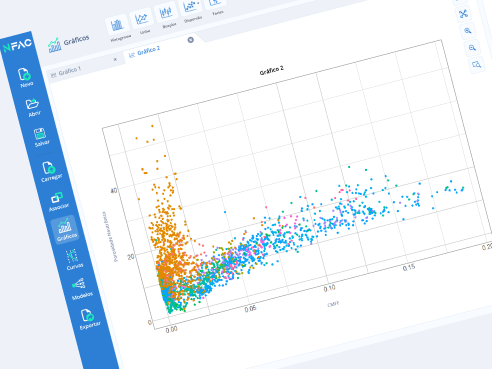
Task: Click the NFAC logo in the sidebar
Action: (17, 45)
